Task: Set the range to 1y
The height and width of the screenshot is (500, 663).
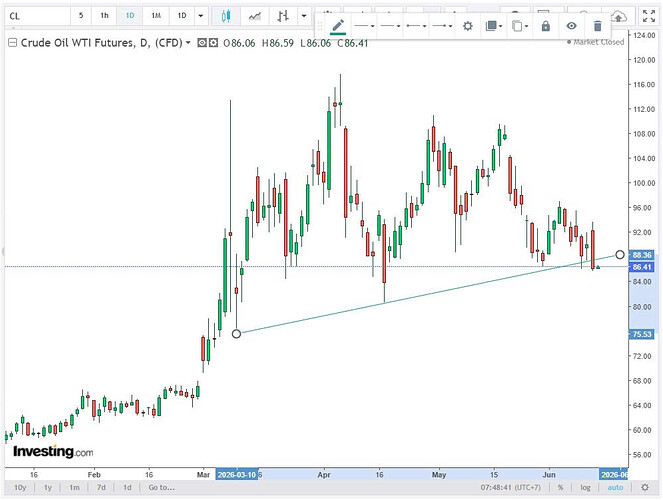Action: coord(48,487)
